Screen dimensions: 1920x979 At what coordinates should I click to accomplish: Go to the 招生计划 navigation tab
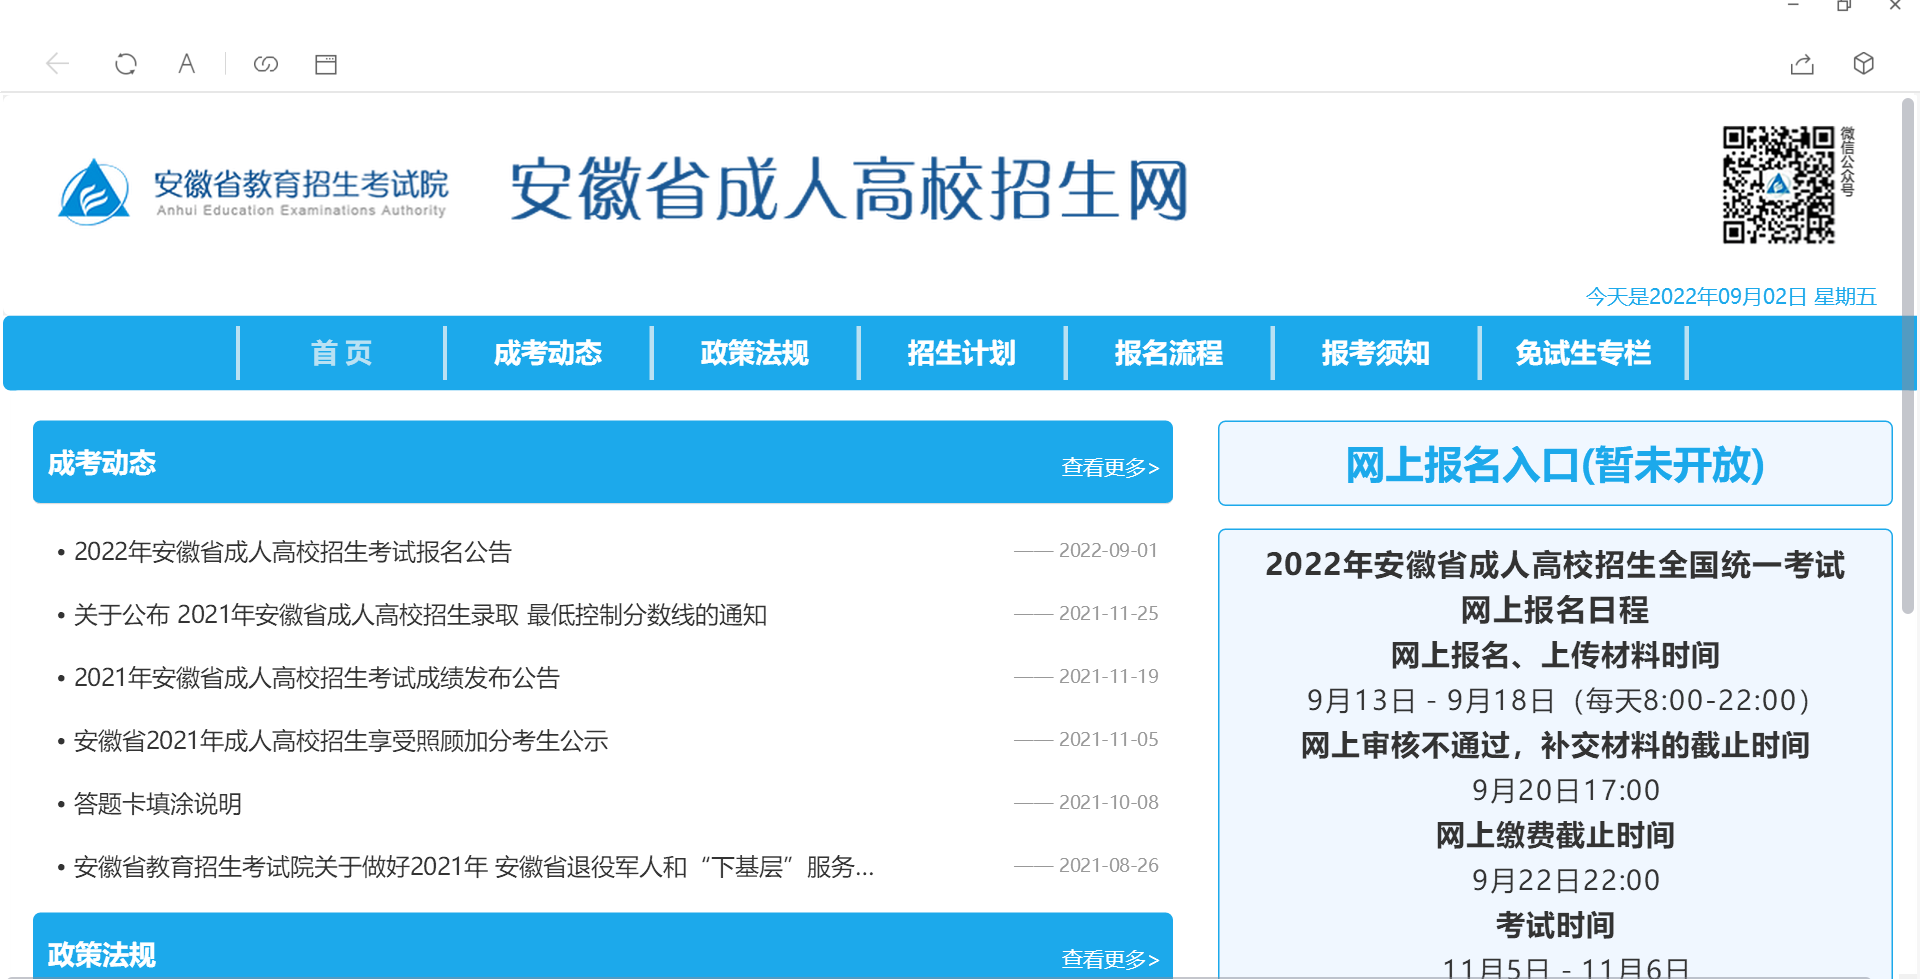tap(961, 353)
